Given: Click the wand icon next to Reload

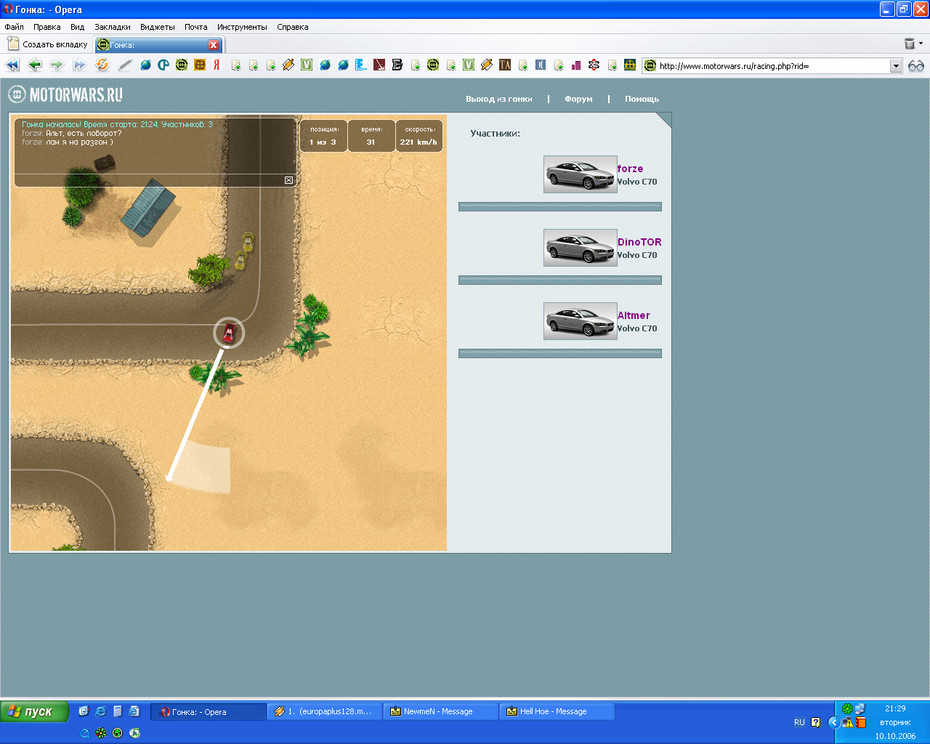Looking at the screenshot, I should click(125, 65).
